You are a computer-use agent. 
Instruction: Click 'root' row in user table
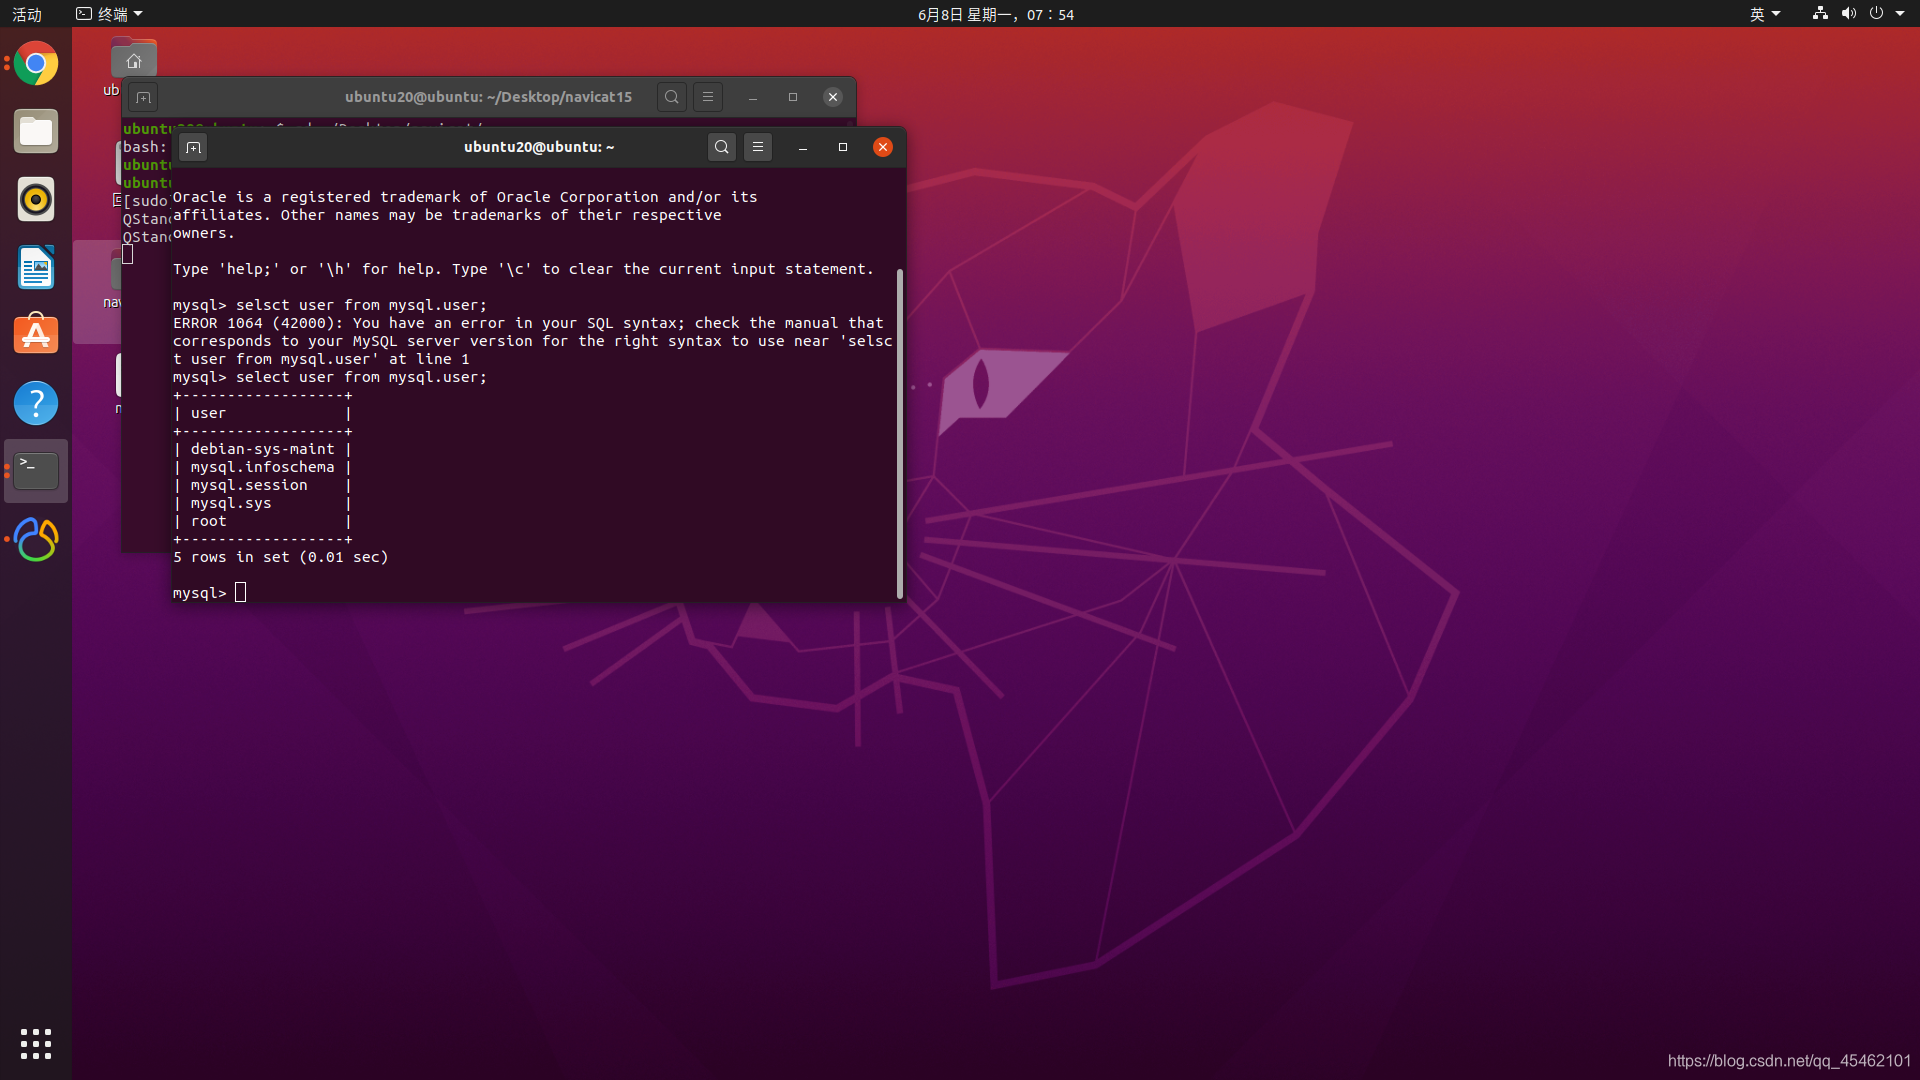[209, 521]
